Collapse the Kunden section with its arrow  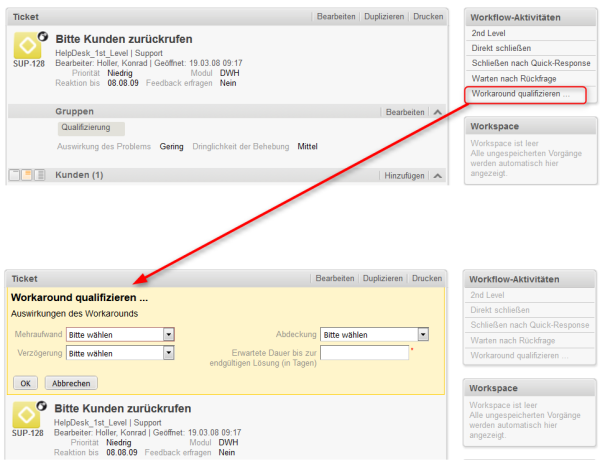click(437, 176)
